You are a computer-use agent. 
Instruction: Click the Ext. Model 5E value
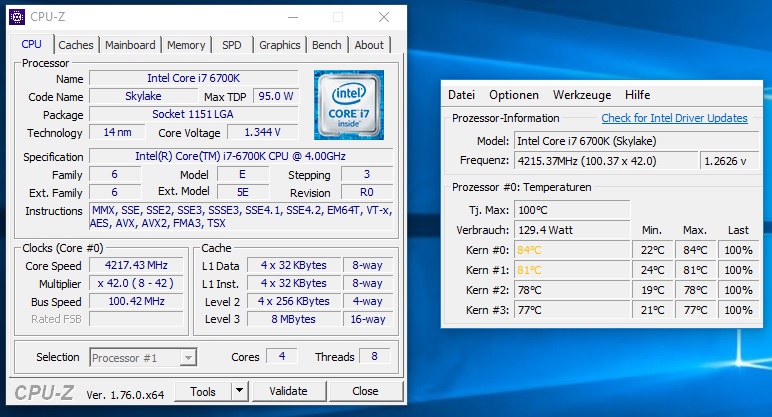coord(243,192)
